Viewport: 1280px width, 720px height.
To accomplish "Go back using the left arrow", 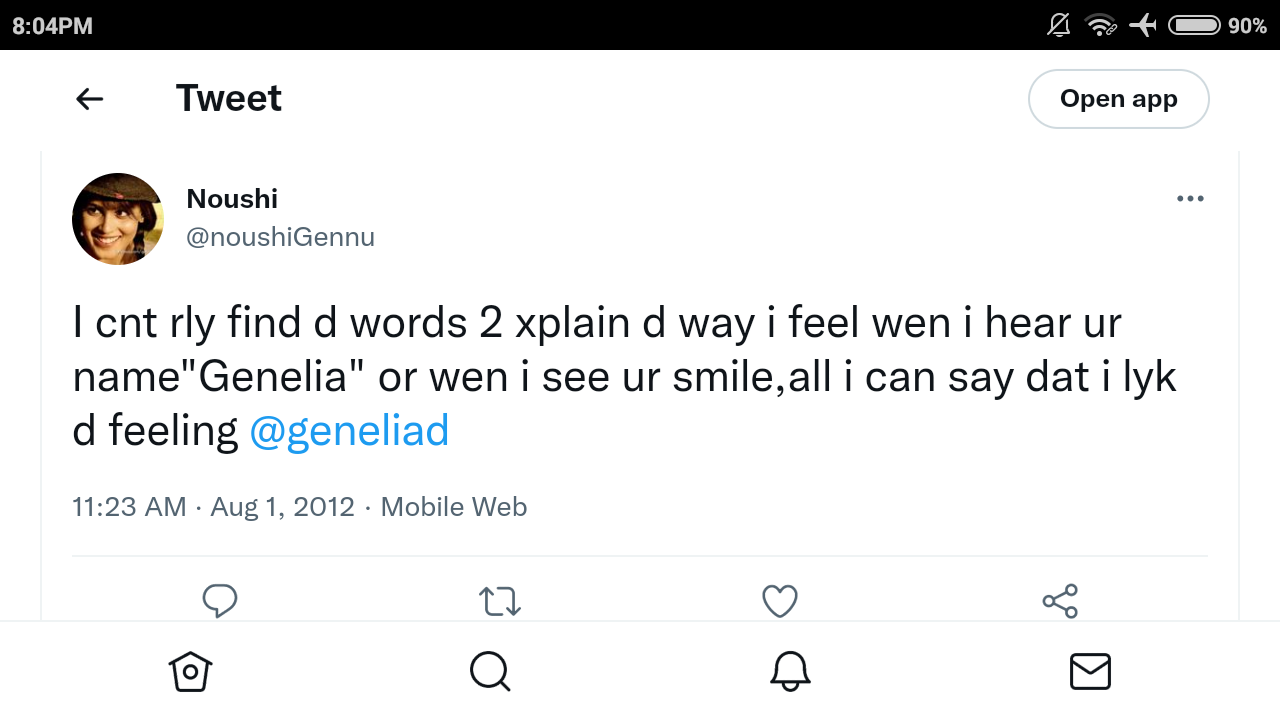I will click(x=90, y=98).
